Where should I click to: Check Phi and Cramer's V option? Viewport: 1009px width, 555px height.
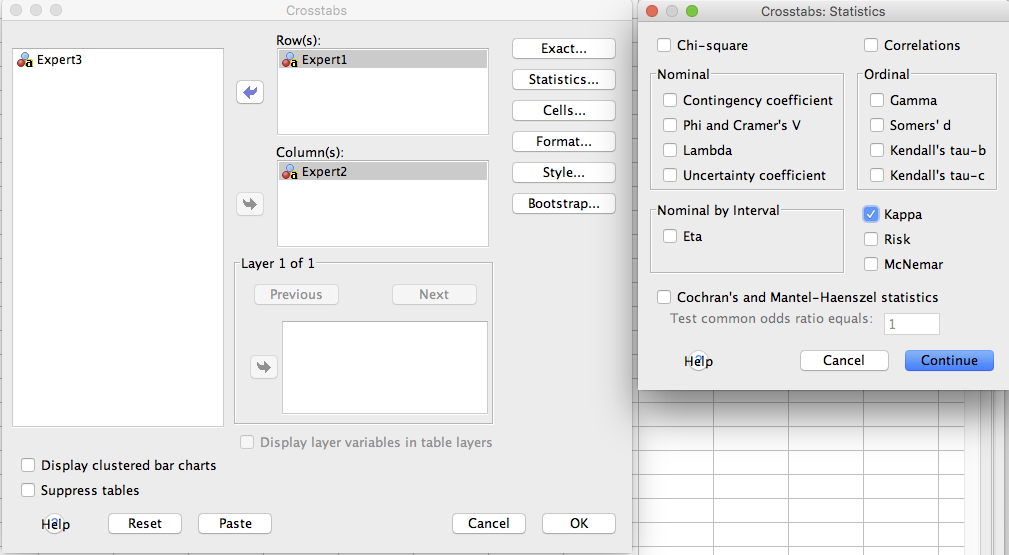point(670,125)
